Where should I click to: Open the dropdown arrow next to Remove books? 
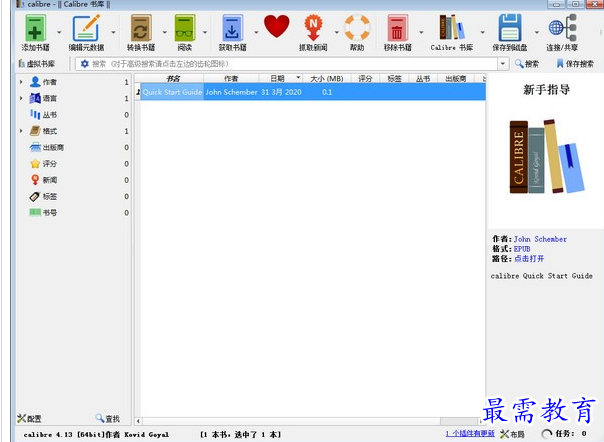[421, 32]
